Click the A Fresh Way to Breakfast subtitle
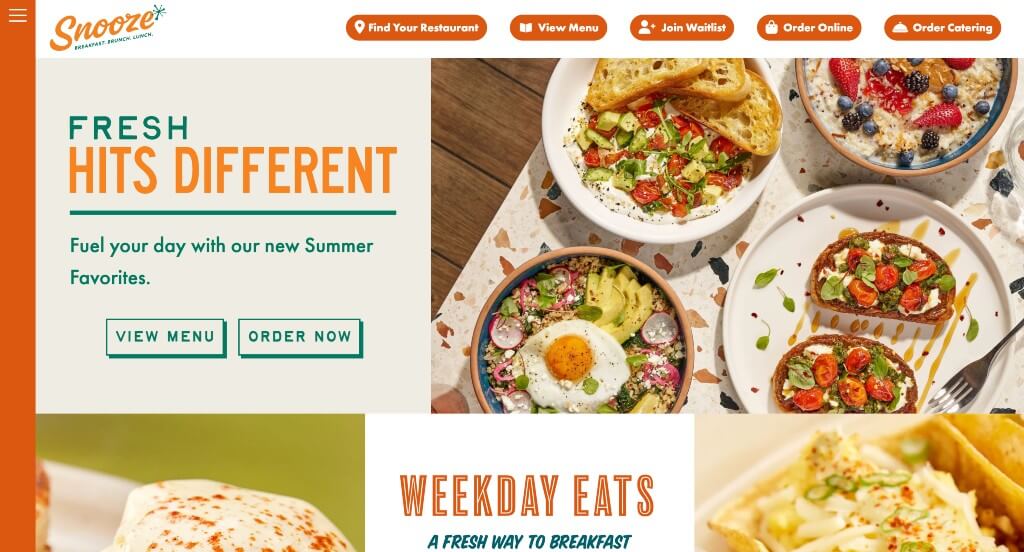Viewport: 1024px width, 552px height. click(530, 542)
